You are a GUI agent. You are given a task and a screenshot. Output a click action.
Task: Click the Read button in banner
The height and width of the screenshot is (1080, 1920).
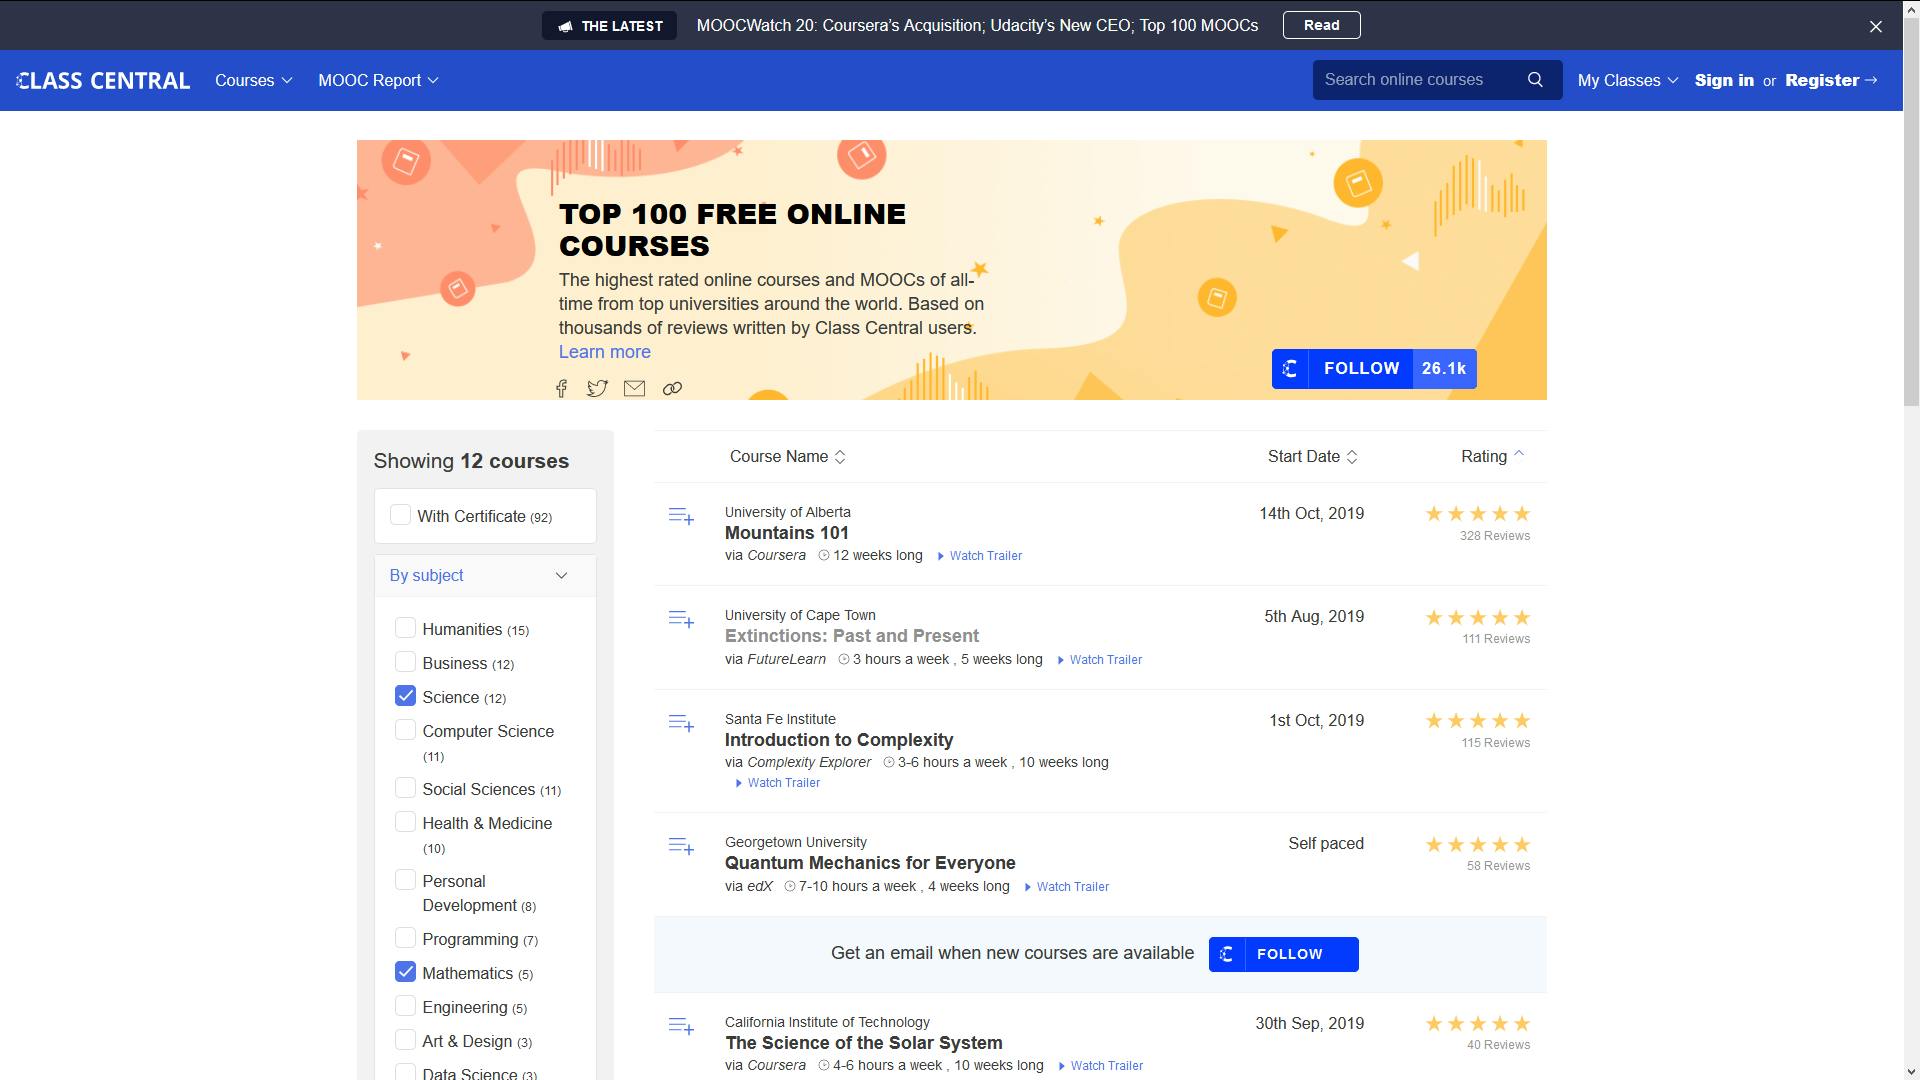tap(1321, 25)
